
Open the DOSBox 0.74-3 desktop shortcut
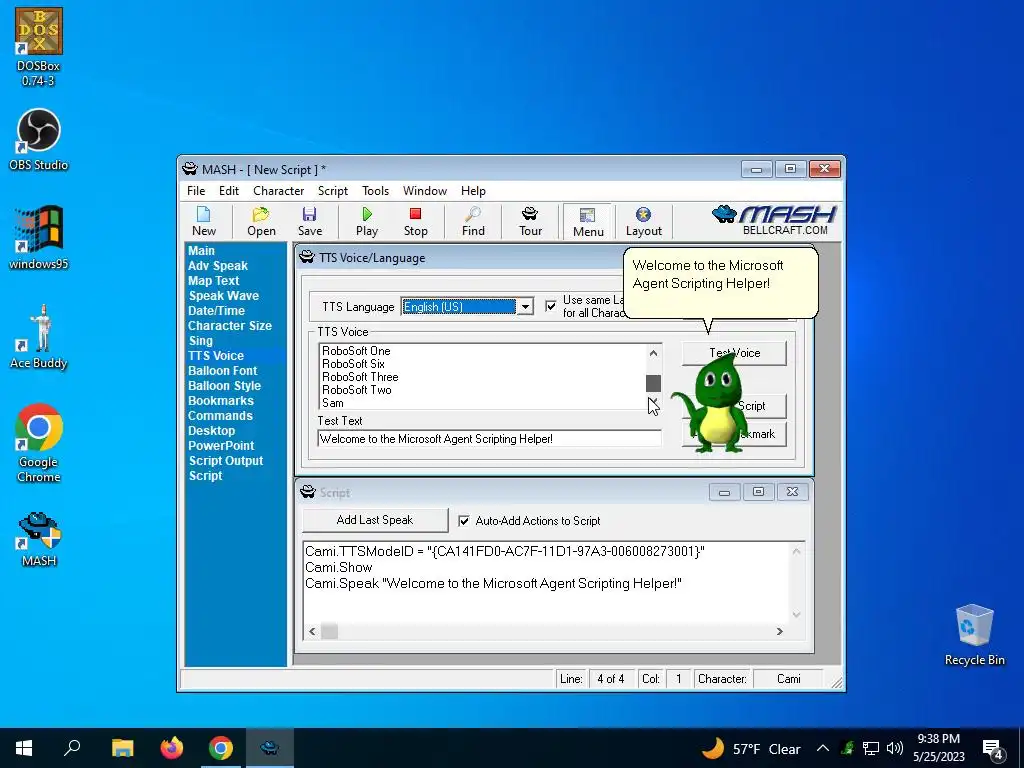[39, 47]
